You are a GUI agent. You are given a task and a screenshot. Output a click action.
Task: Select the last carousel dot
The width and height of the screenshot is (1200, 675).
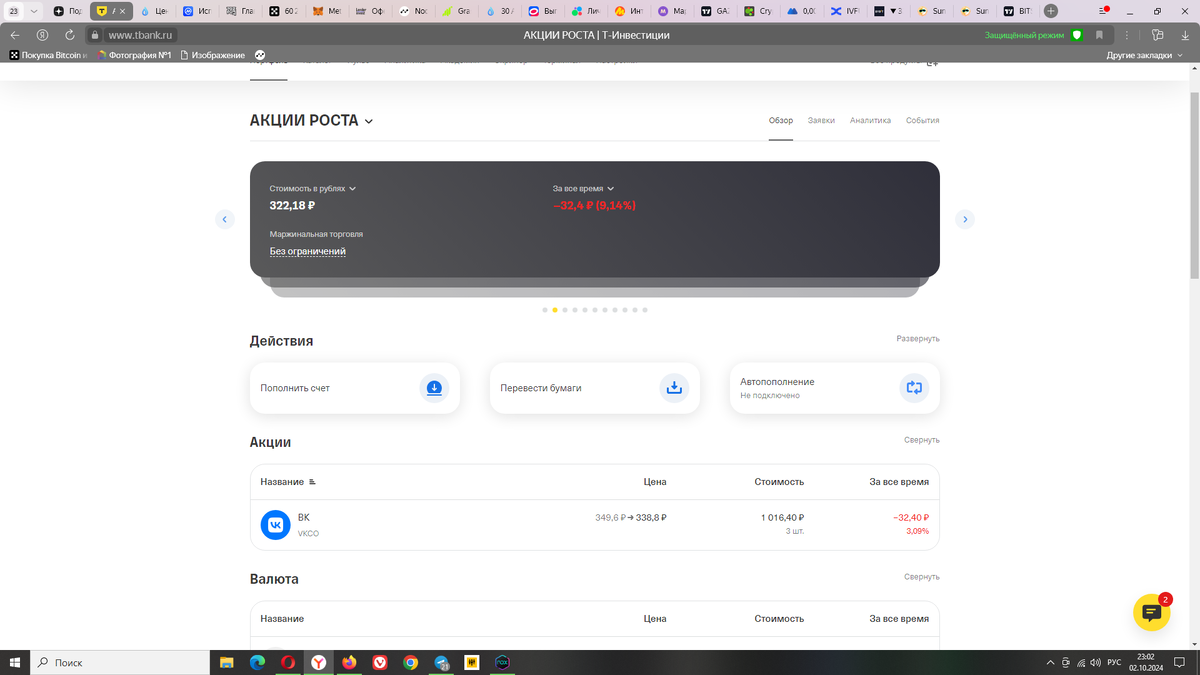(645, 310)
